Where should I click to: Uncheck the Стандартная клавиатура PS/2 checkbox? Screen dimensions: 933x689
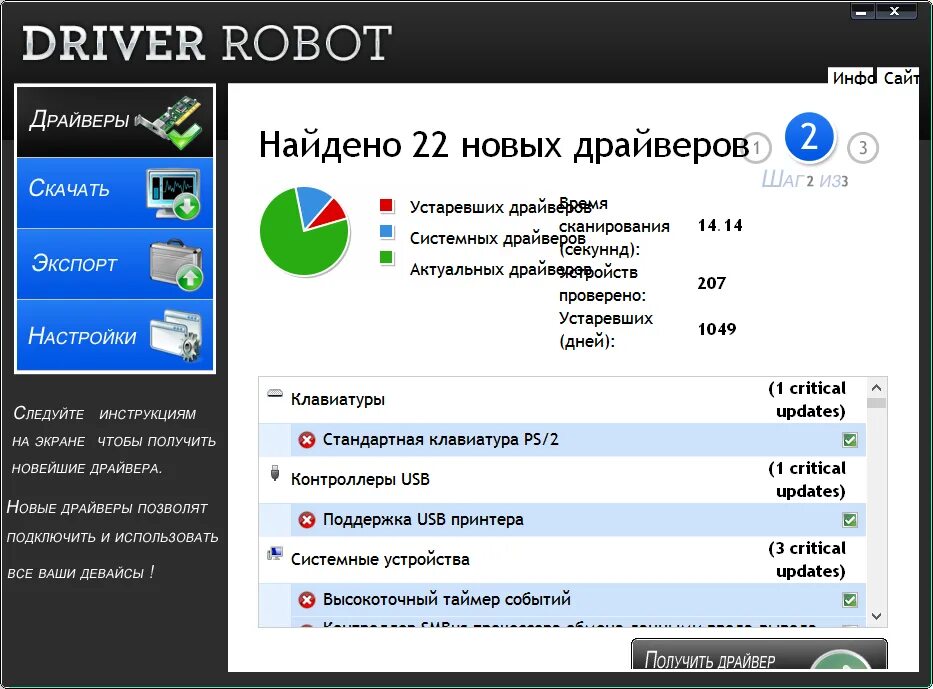850,440
